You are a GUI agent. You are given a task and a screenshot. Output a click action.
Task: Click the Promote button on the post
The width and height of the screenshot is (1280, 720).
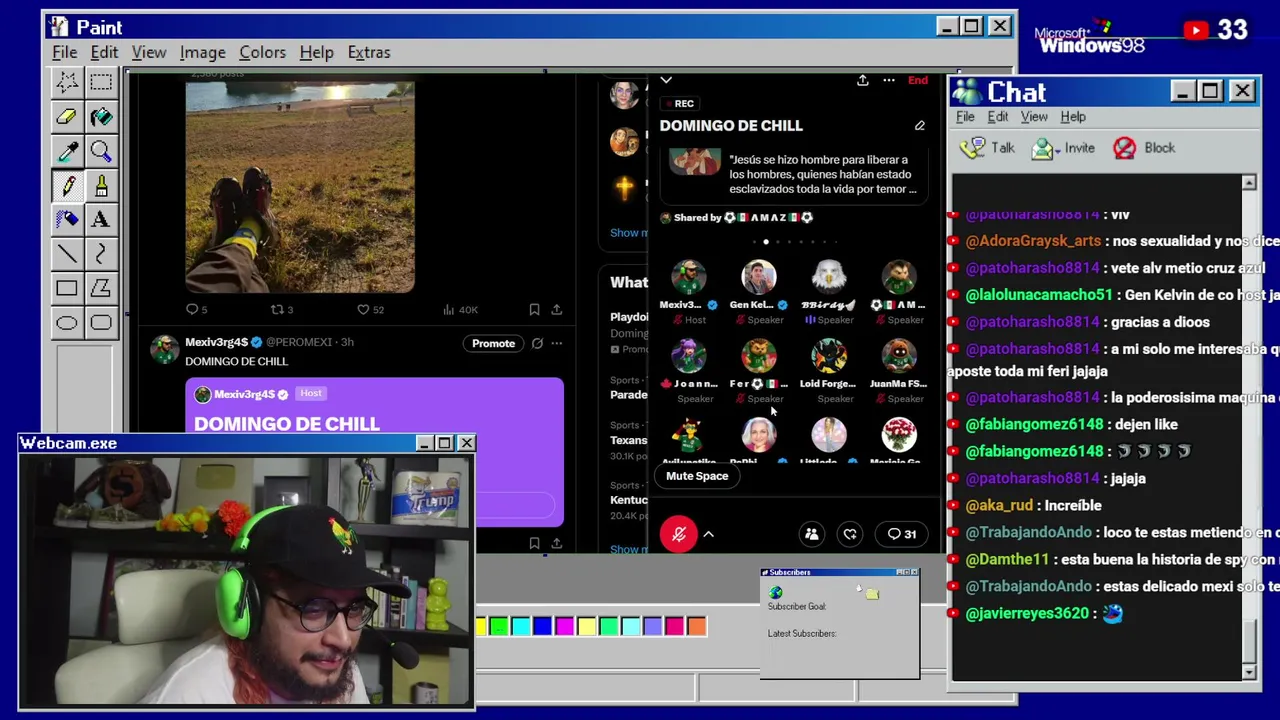493,343
